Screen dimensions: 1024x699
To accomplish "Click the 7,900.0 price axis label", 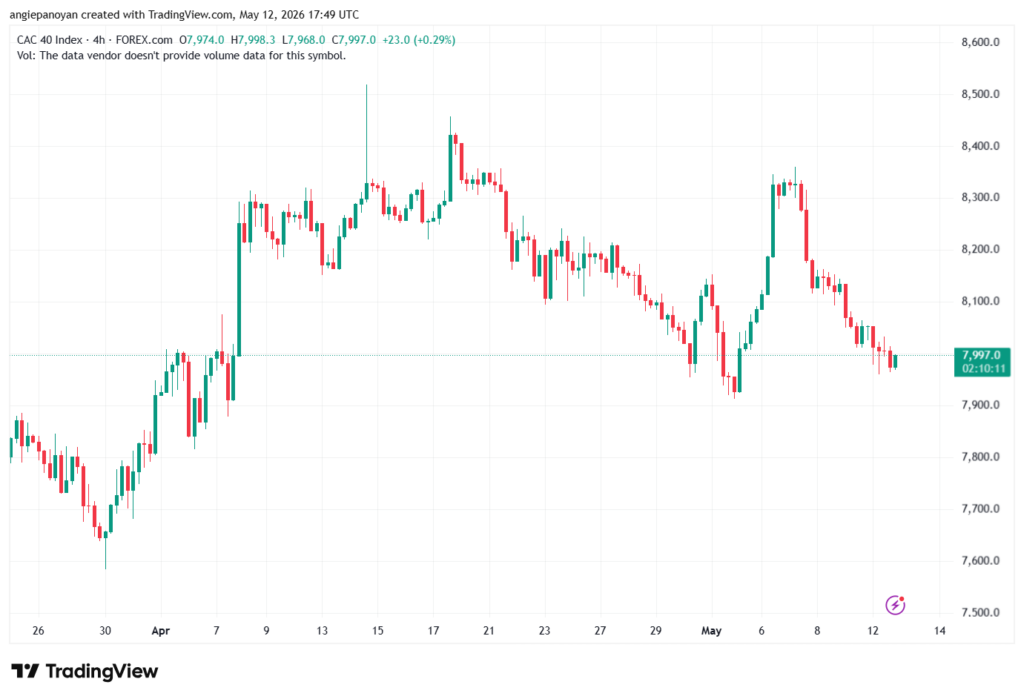I will (980, 405).
